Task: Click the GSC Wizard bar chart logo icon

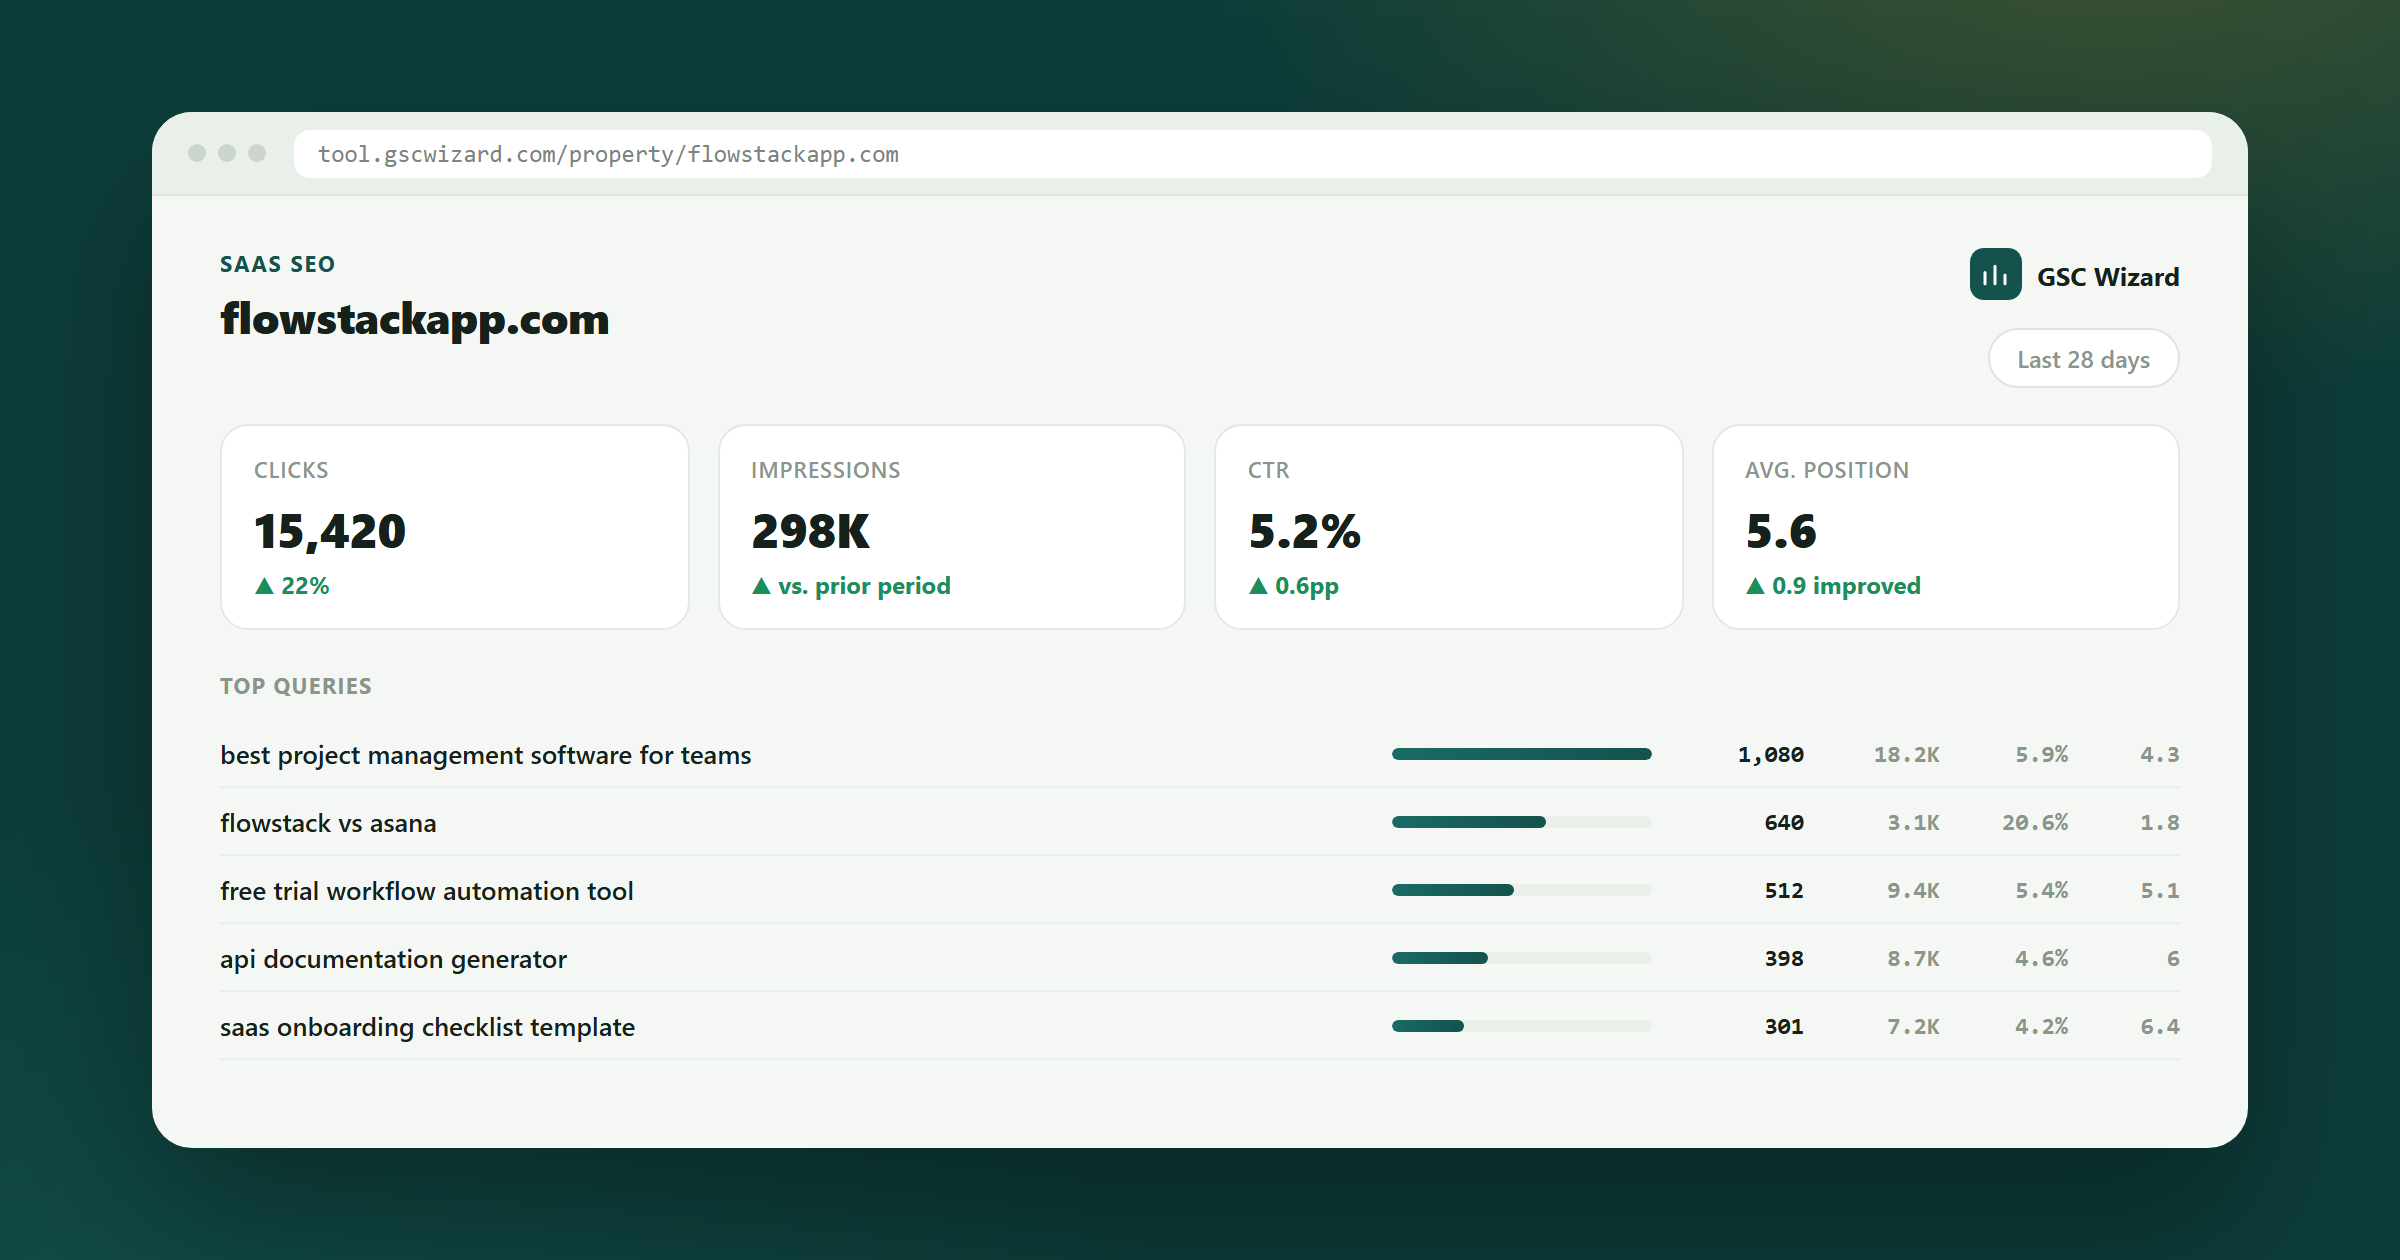Action: pyautogui.click(x=1995, y=275)
